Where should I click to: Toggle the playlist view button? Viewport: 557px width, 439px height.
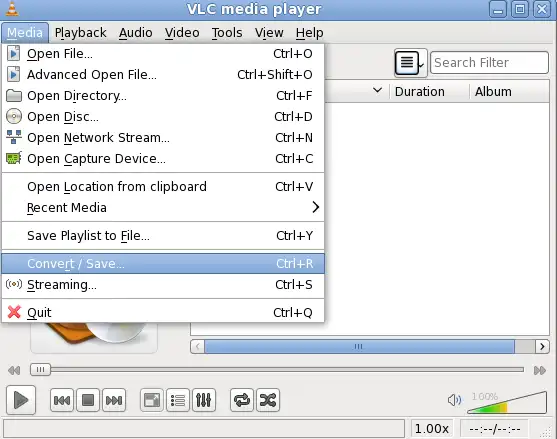click(178, 400)
